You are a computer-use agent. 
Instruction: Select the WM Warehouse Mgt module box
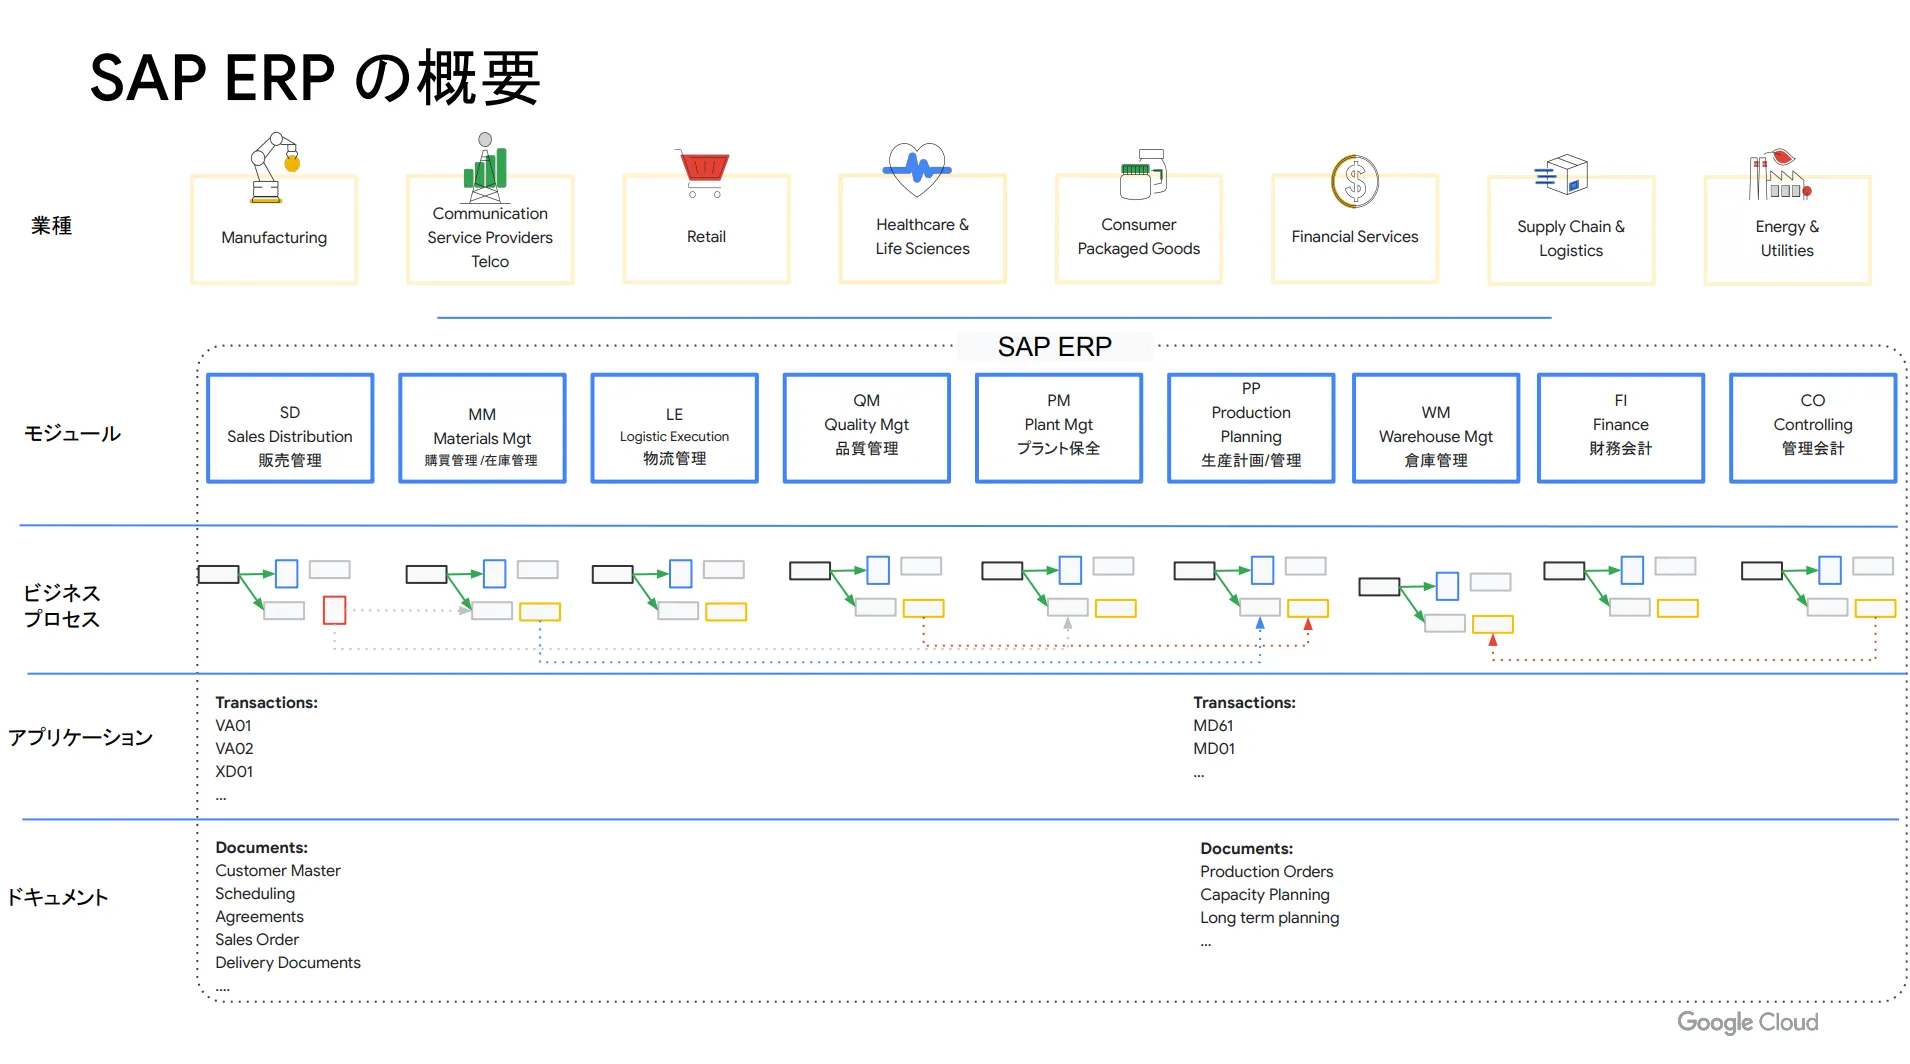point(1436,429)
